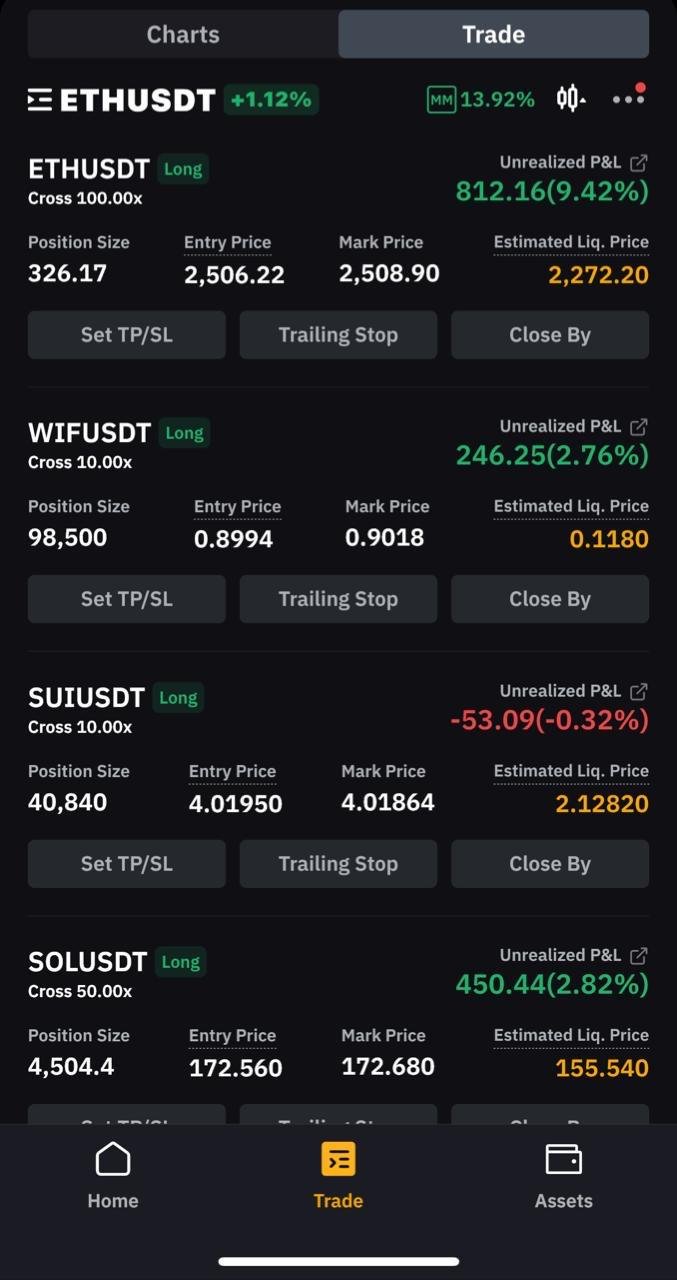Tap the candlestick chart settings icon
Viewport: 677px width, 1280px height.
click(x=570, y=99)
